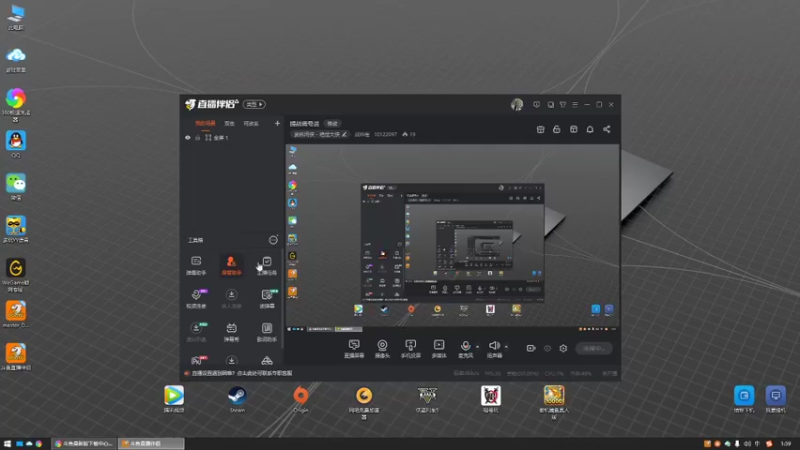Toggle visibility eye of 全屏 1 source

tap(188, 138)
